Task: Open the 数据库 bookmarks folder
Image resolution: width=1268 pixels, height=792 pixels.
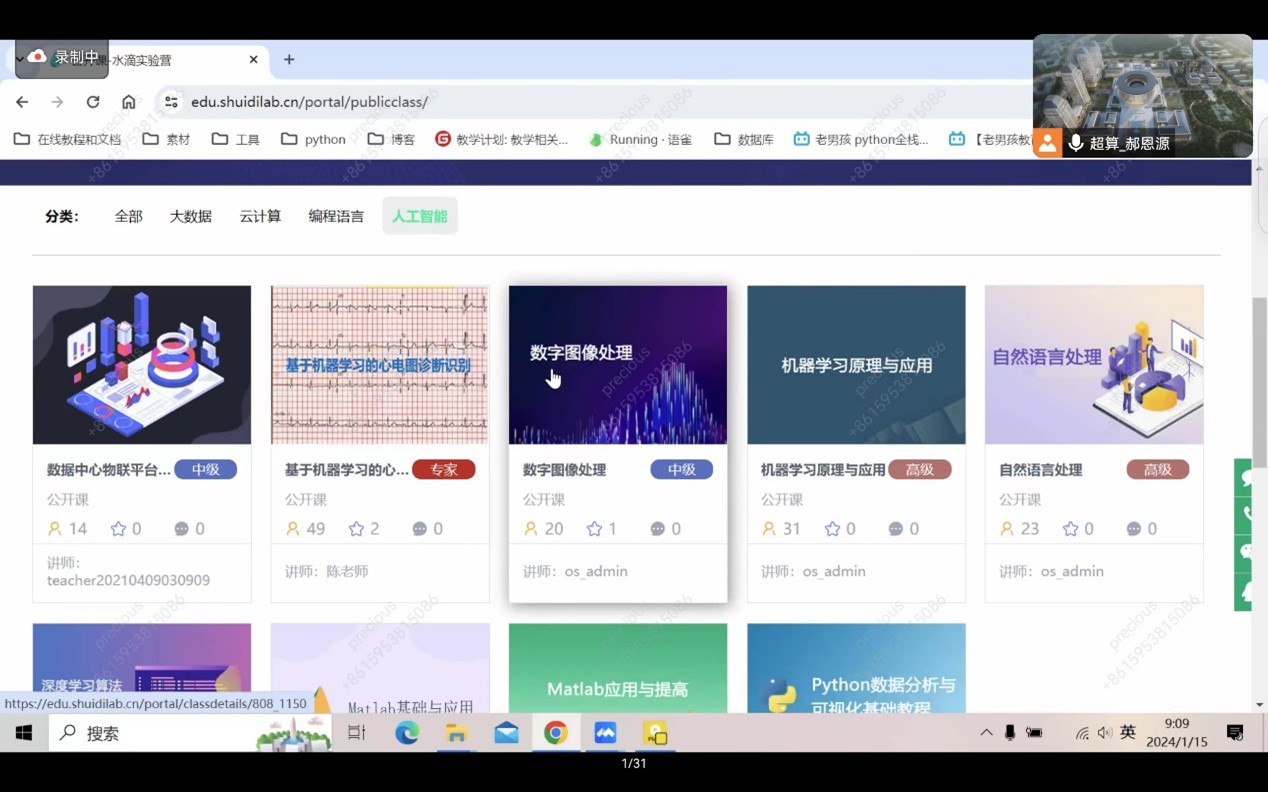Action: click(744, 140)
